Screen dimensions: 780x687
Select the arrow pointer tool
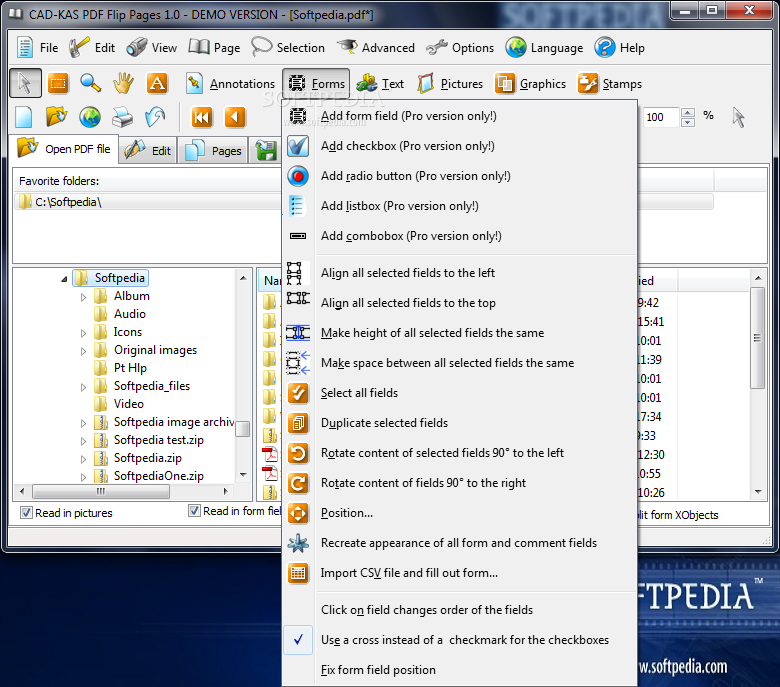tap(25, 83)
